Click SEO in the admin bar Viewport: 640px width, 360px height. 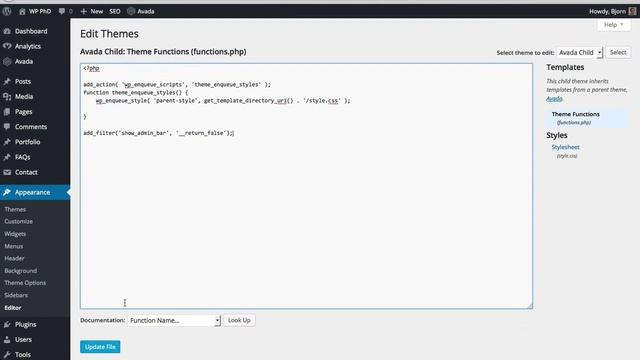point(115,11)
